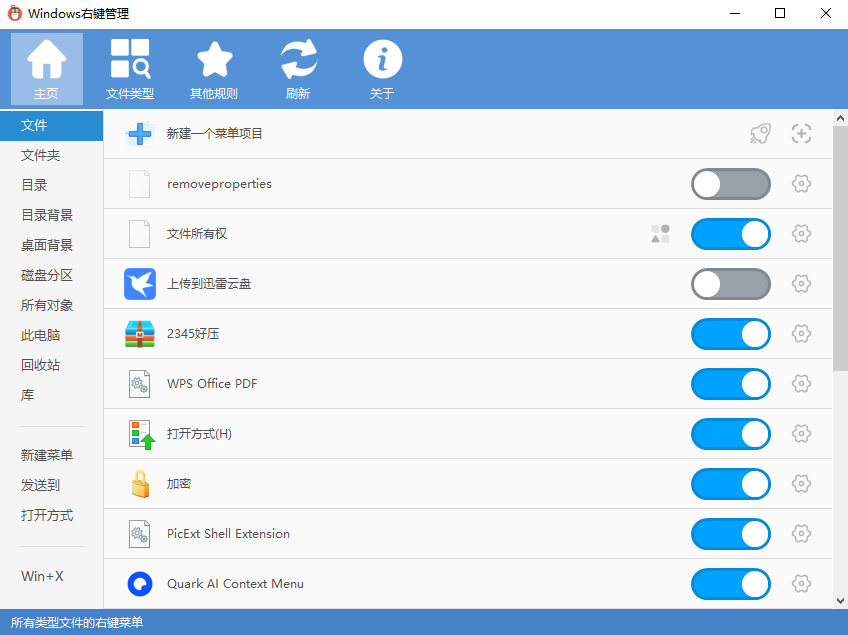
Task: Open the 主页 home toolbar button
Action: click(x=47, y=69)
